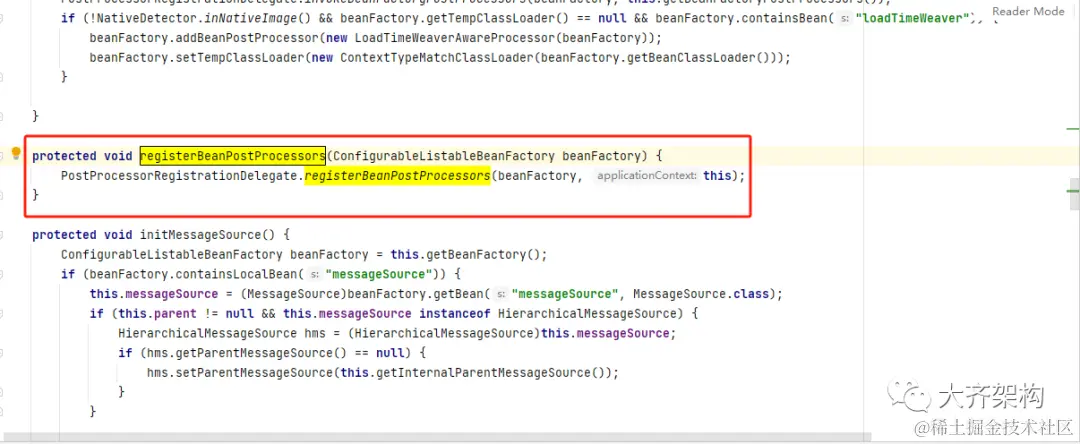Click setTempClassLoader method call
The width and height of the screenshot is (1080, 444).
click(x=233, y=58)
